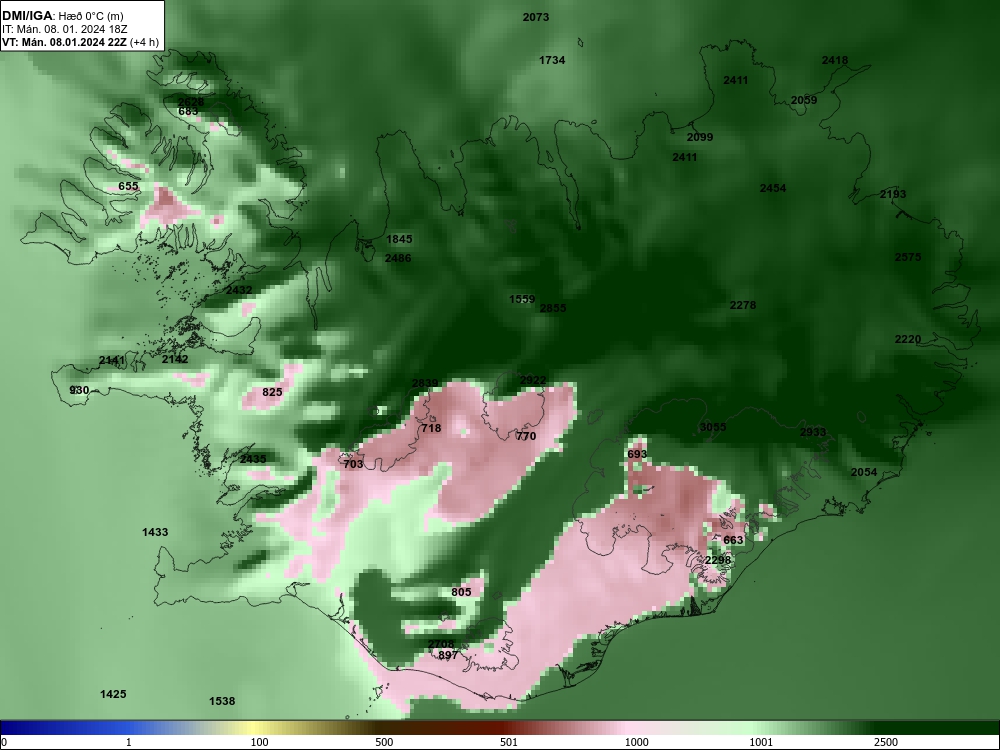The width and height of the screenshot is (1000, 750).
Task: Click the 1845 height value
Action: (399, 239)
